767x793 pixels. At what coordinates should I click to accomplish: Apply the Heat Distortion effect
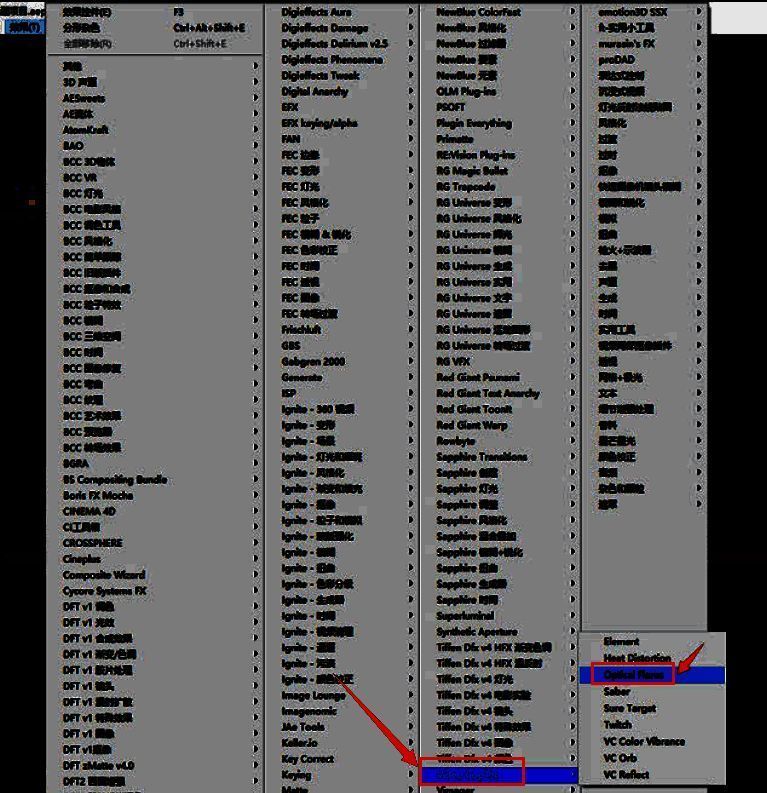[x=637, y=658]
